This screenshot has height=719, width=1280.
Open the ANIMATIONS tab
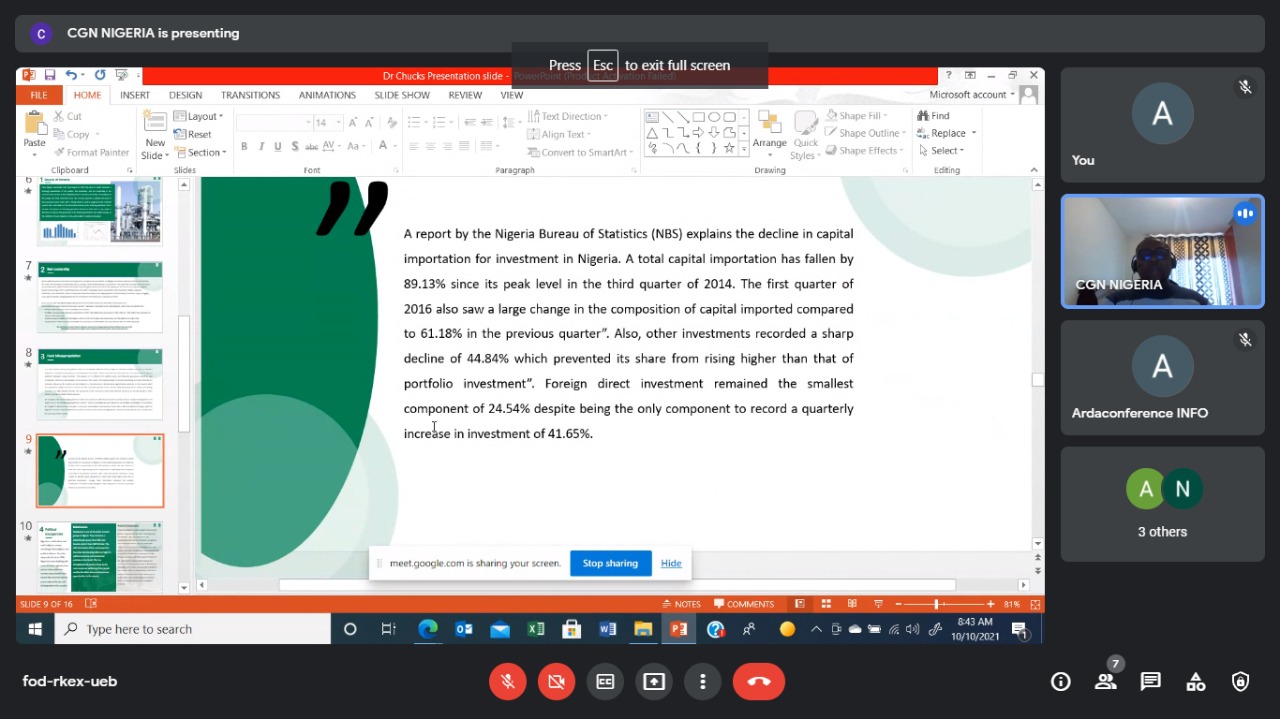tap(327, 95)
